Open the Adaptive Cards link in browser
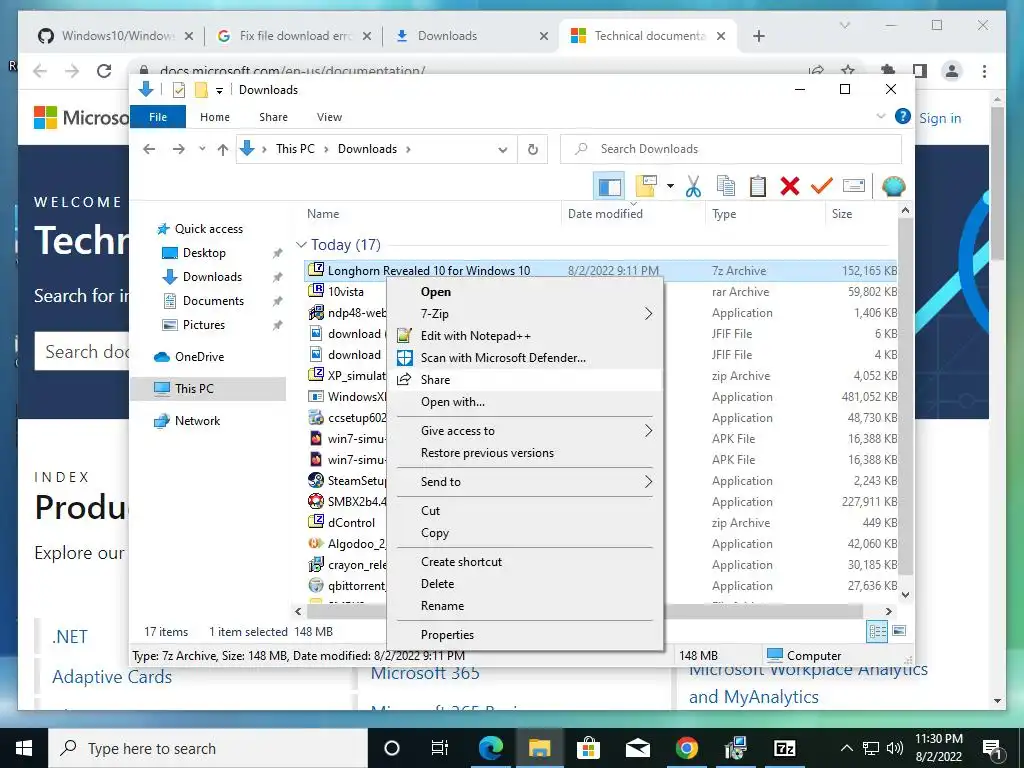 click(x=112, y=677)
